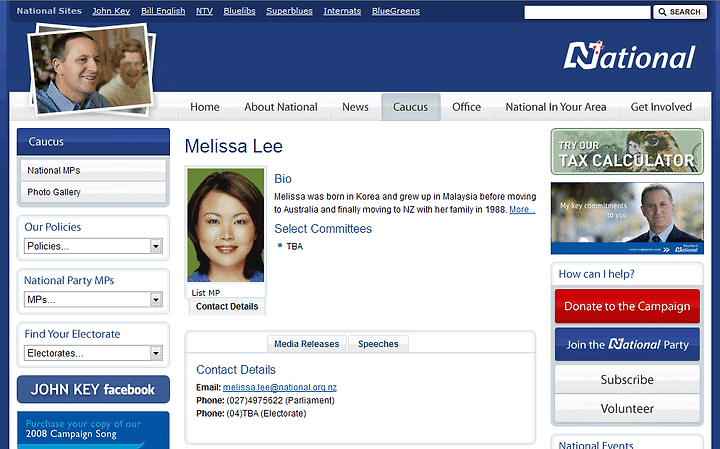This screenshot has width=720, height=449.
Task: Click the John Key facebook banner
Action: pyautogui.click(x=93, y=389)
